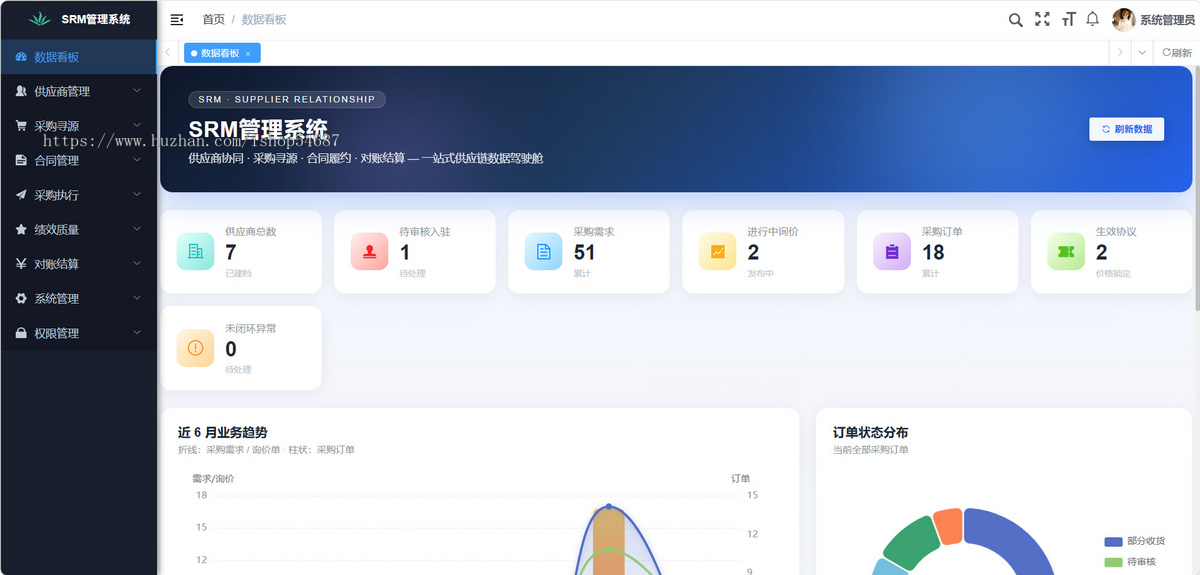This screenshot has width=1200, height=575.
Task: Click the 采购订单 clipboard icon
Action: (892, 252)
